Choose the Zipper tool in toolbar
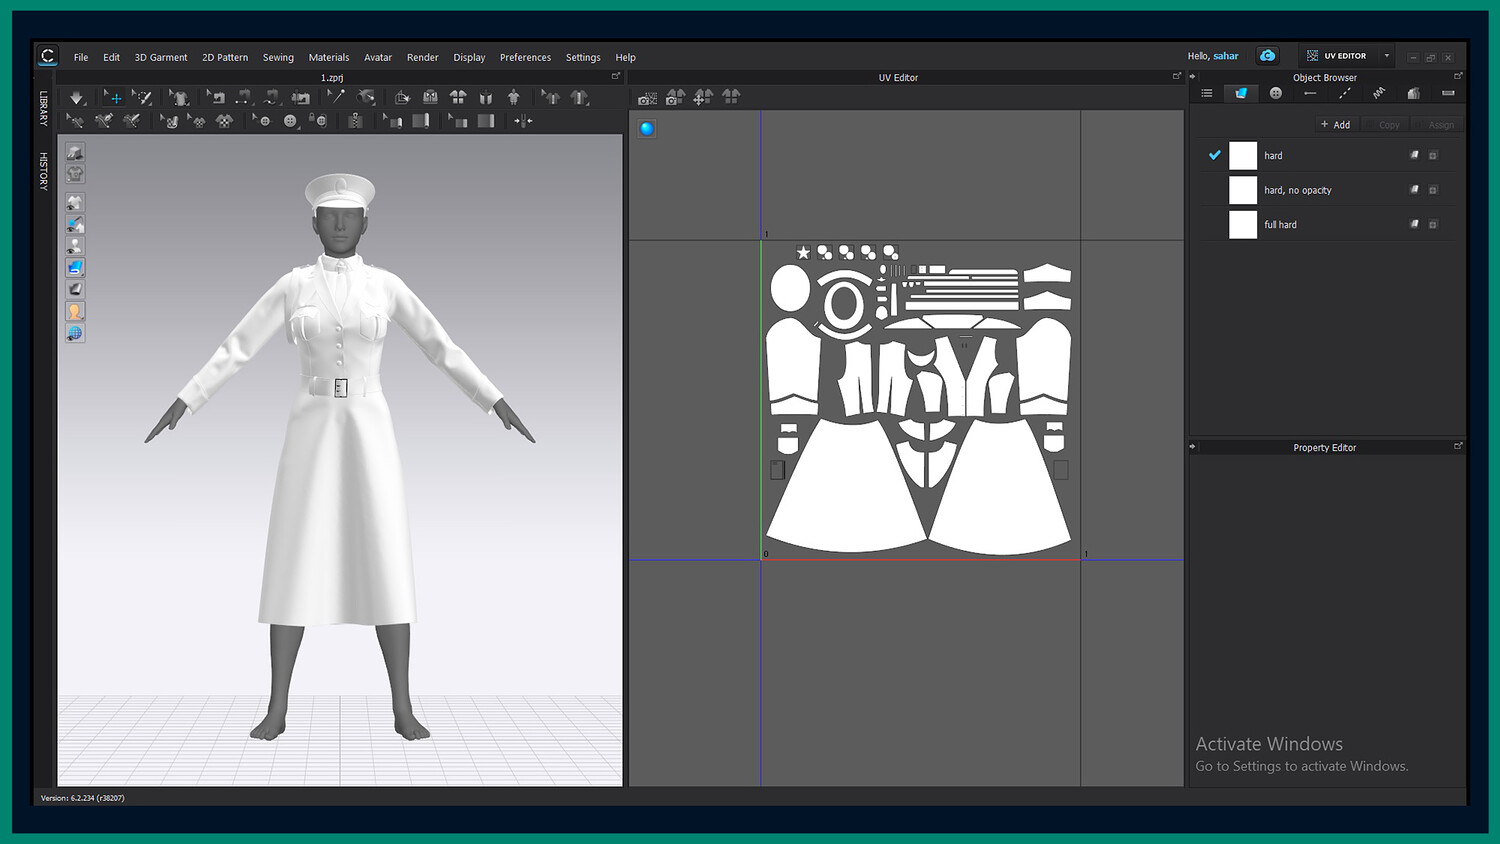 pos(355,121)
